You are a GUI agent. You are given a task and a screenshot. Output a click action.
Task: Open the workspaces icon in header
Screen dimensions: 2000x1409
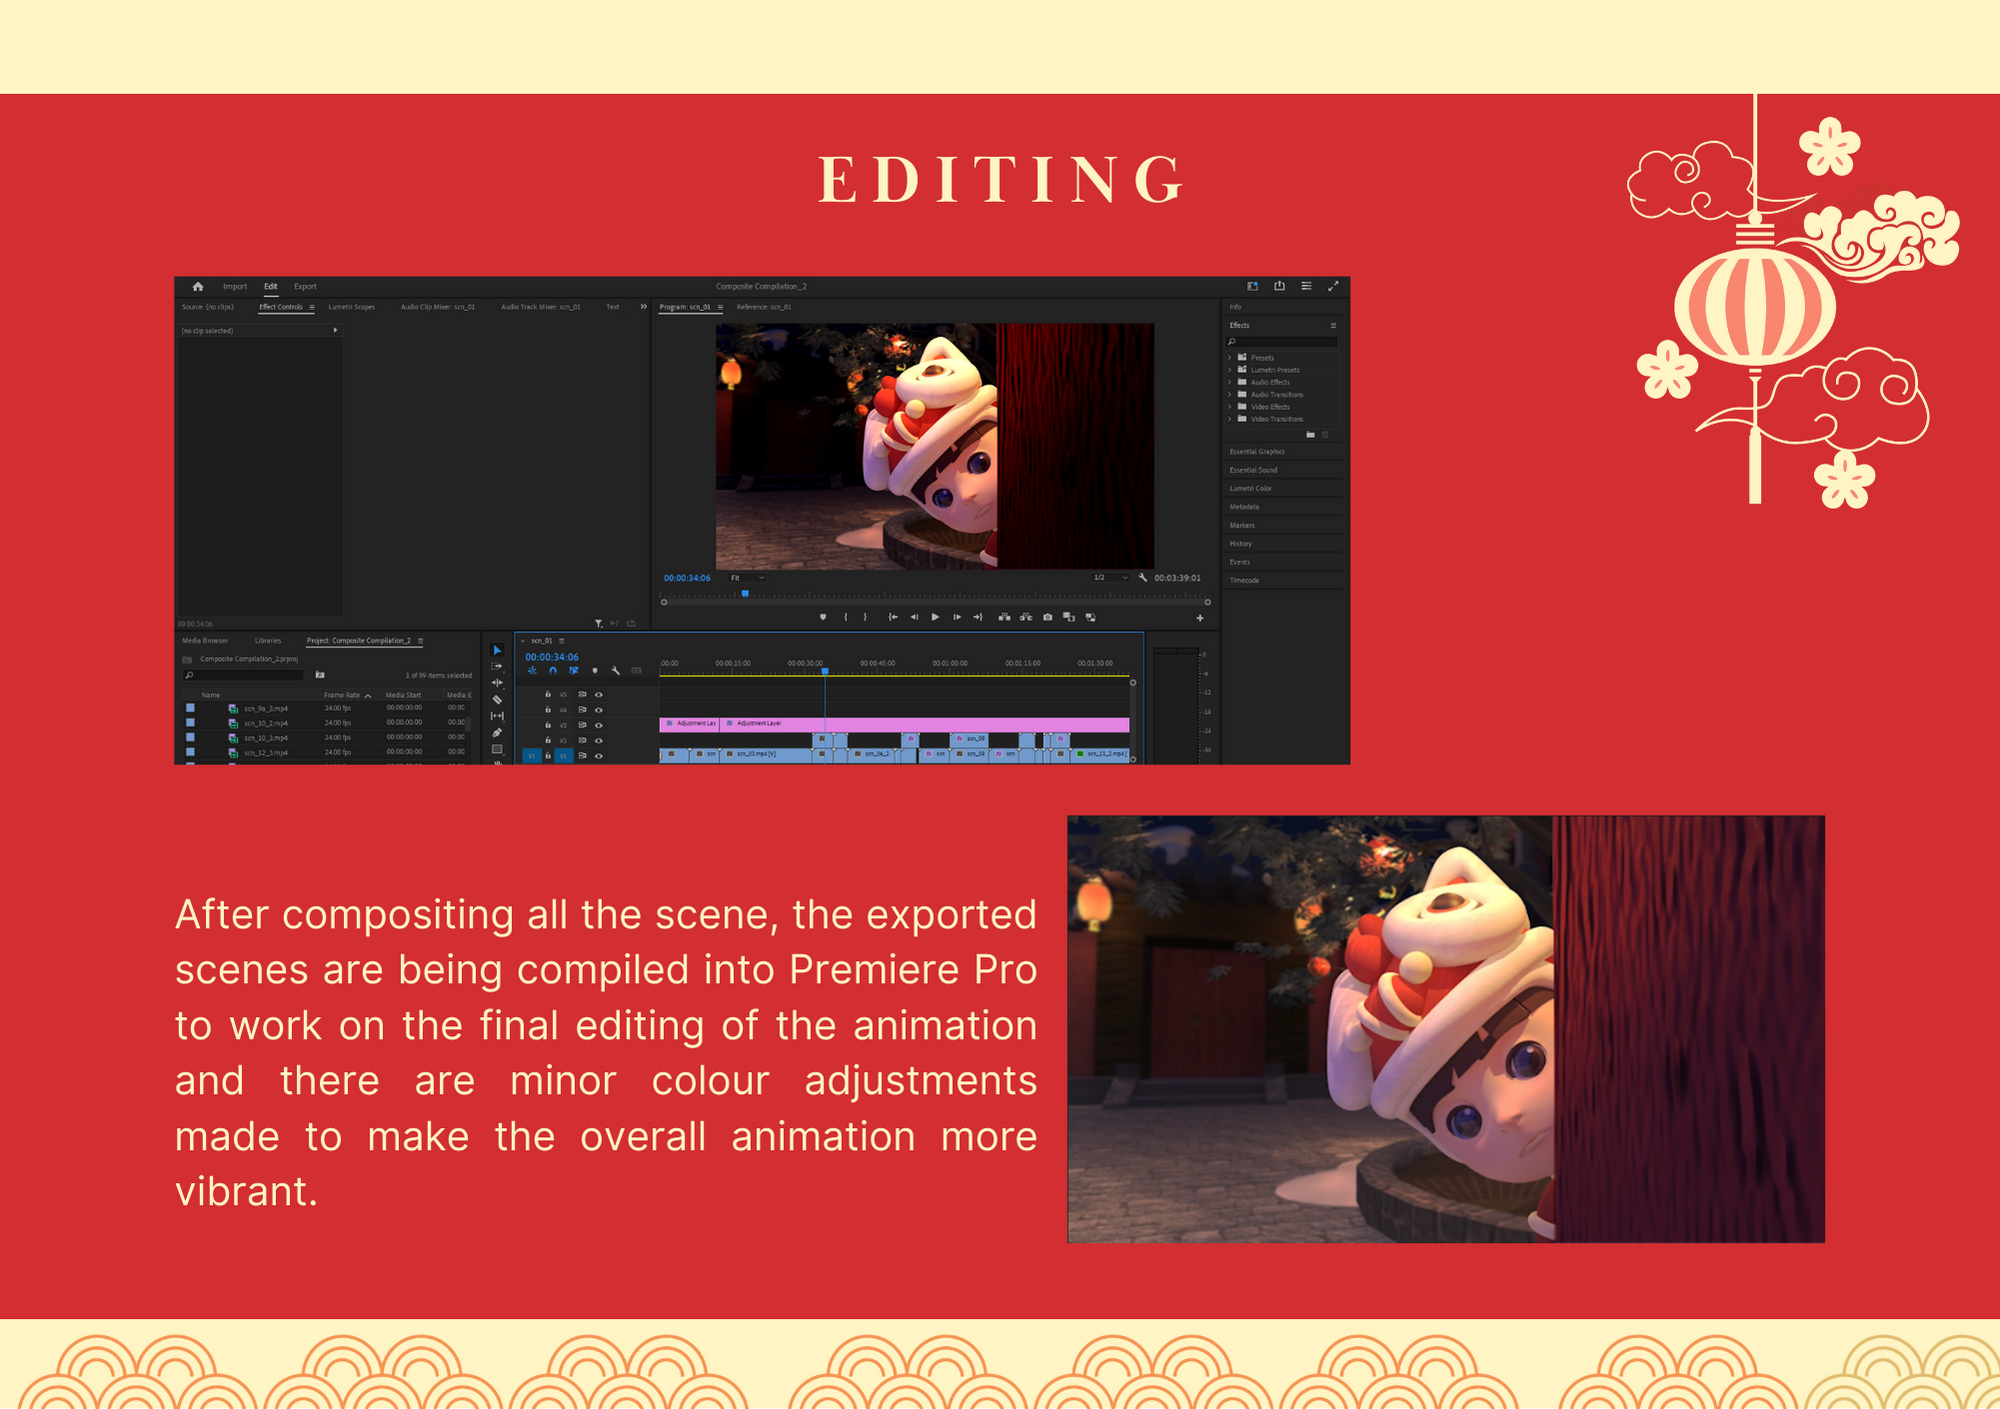pos(1252,286)
